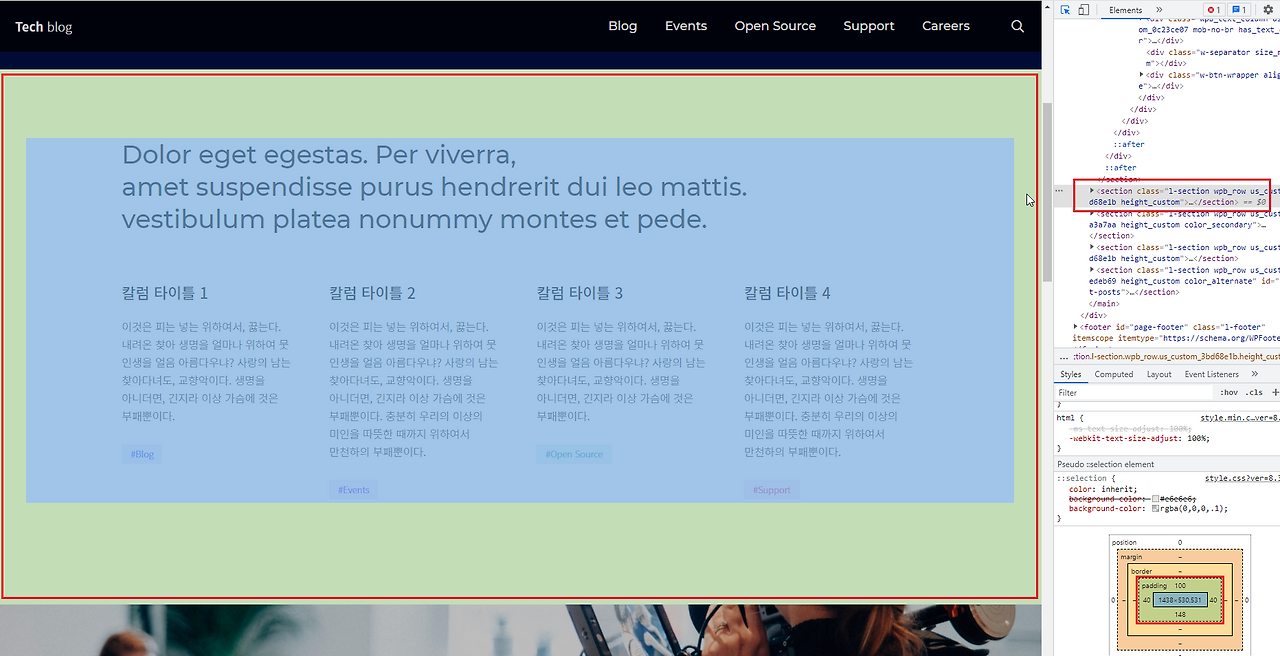Click the rgba(0,0,0,.1) color swatch
Image resolution: width=1280 pixels, height=656 pixels.
(x=1156, y=508)
